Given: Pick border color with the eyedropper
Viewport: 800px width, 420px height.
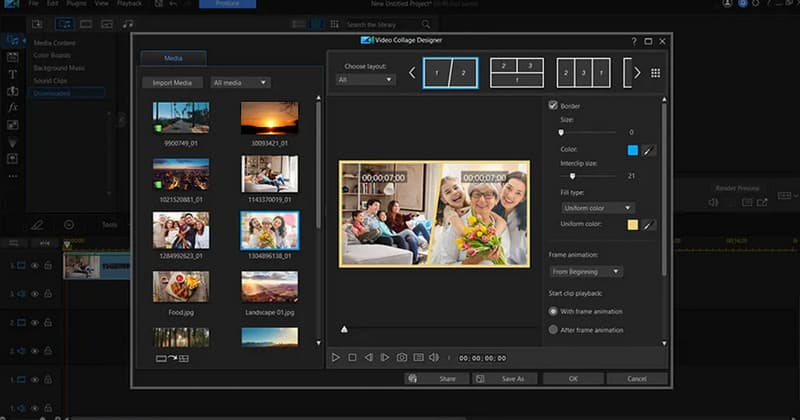Looking at the screenshot, I should coord(648,151).
